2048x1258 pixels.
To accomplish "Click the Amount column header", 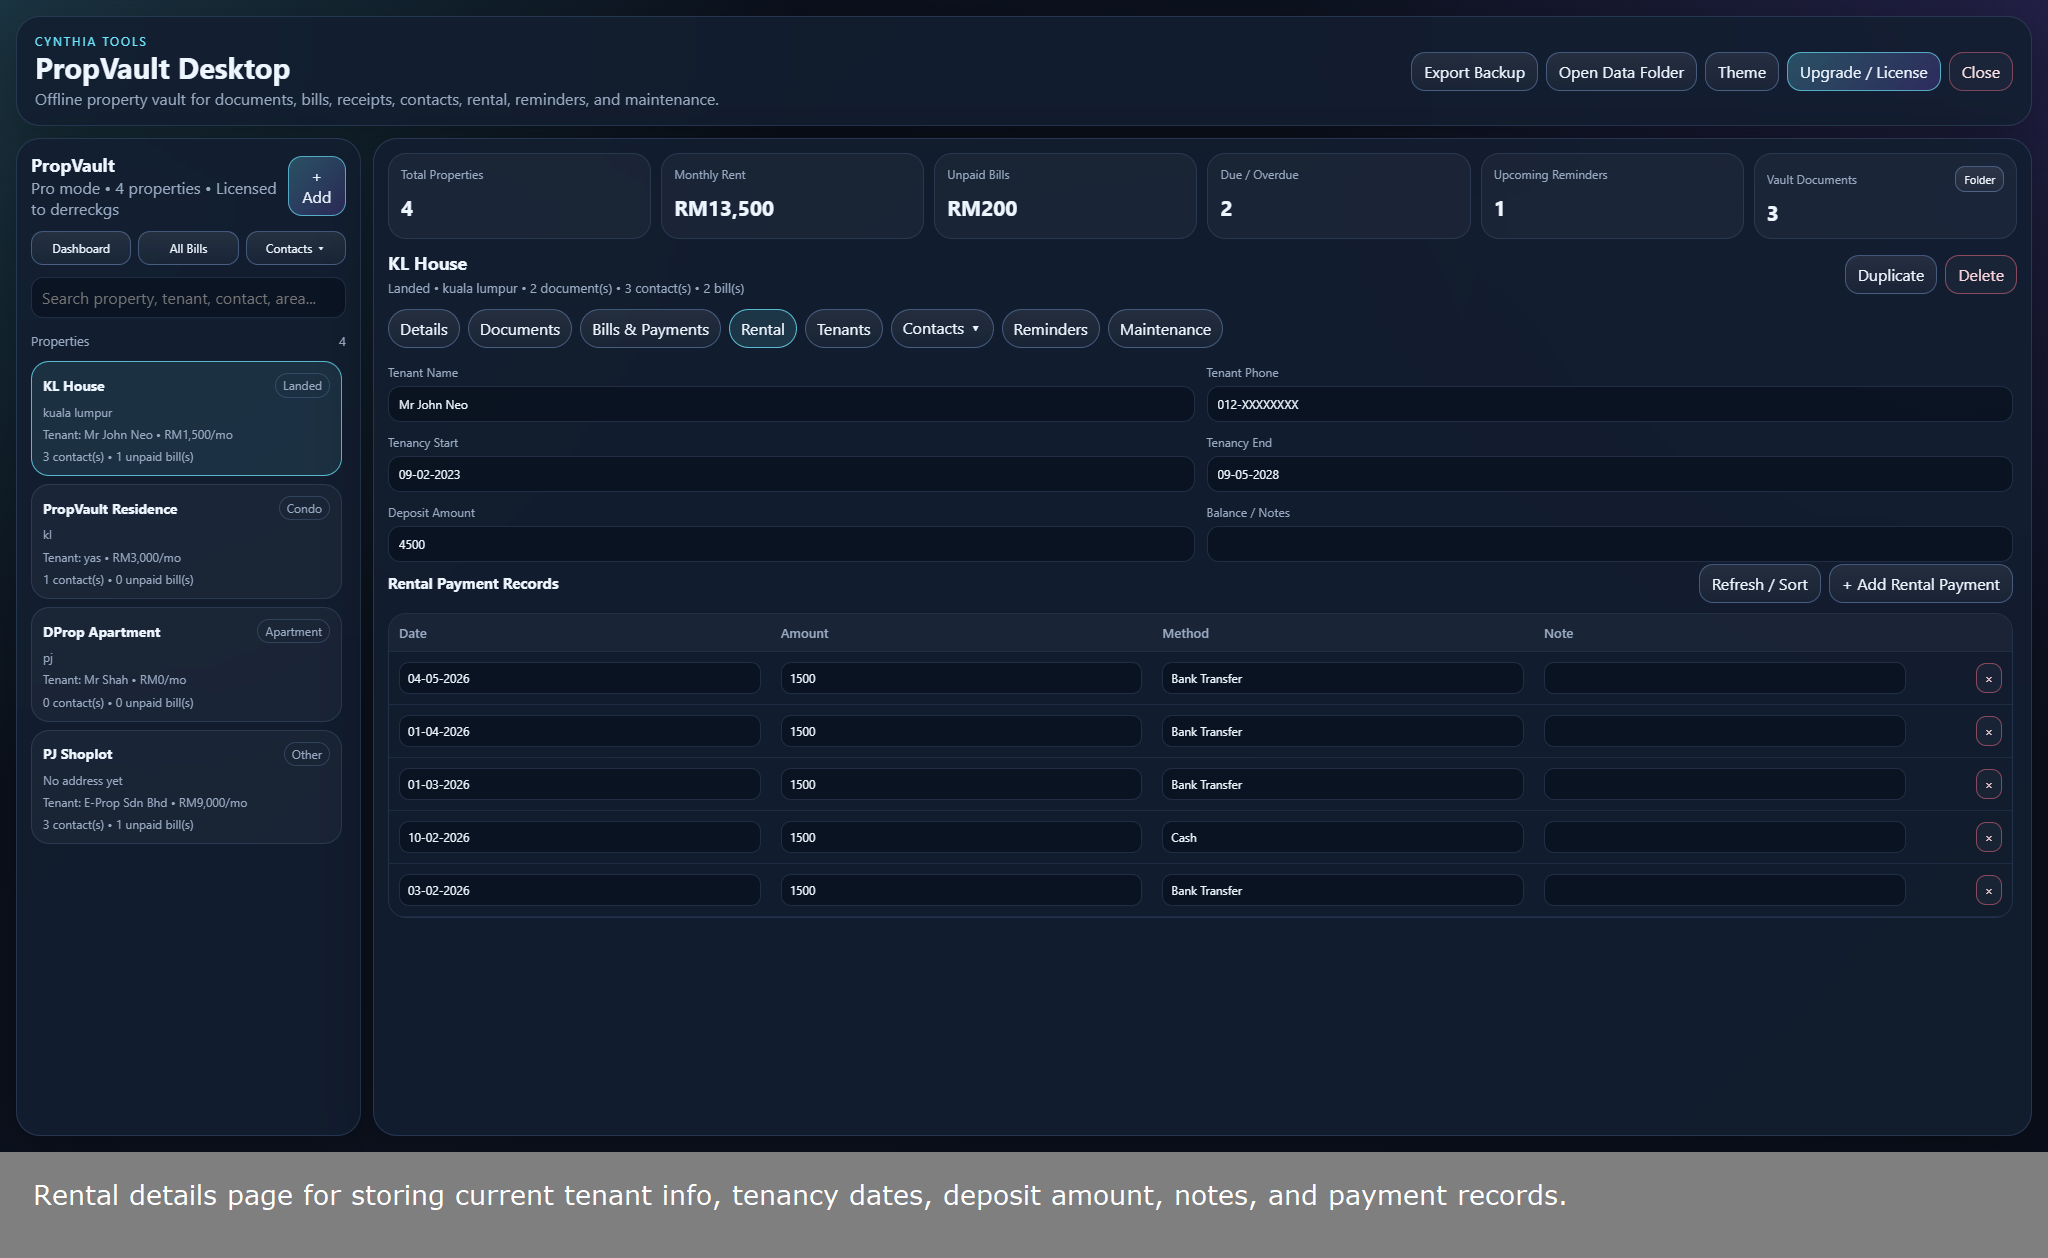I will point(804,633).
